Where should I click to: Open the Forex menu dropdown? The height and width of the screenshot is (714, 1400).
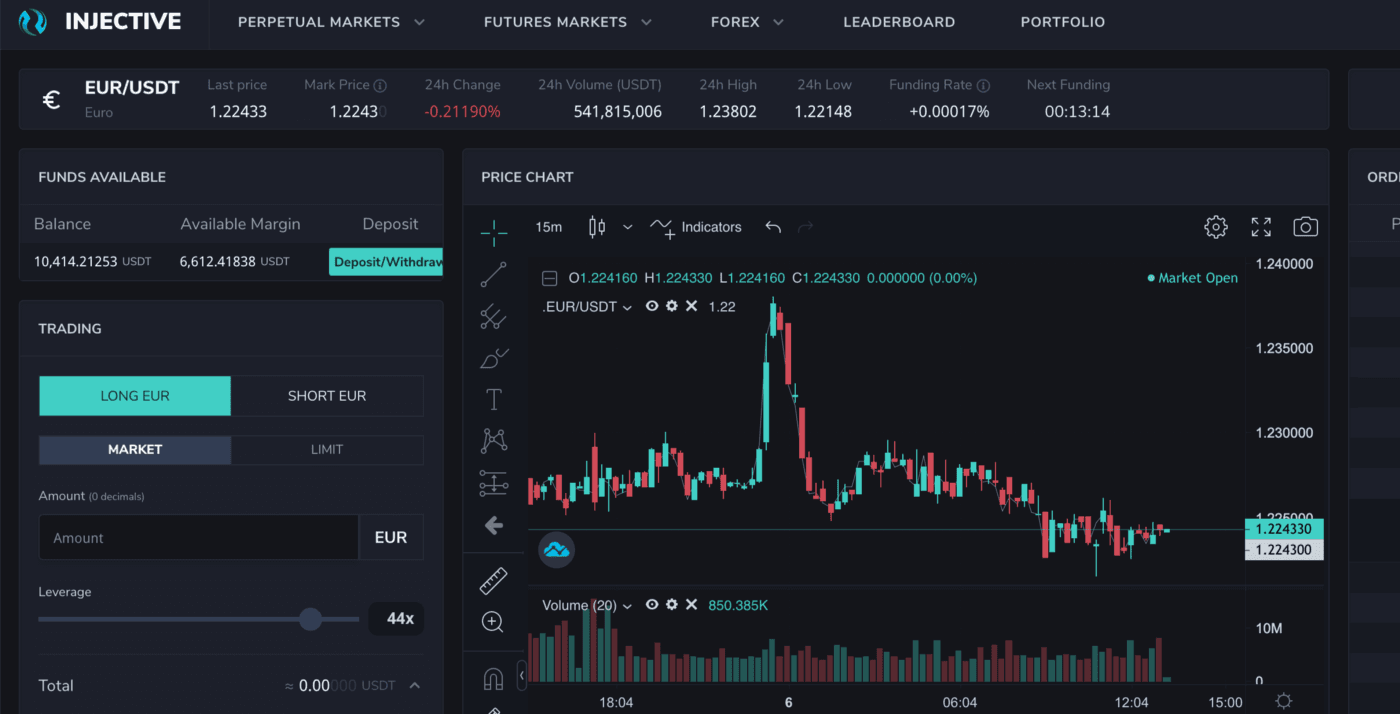(x=747, y=22)
